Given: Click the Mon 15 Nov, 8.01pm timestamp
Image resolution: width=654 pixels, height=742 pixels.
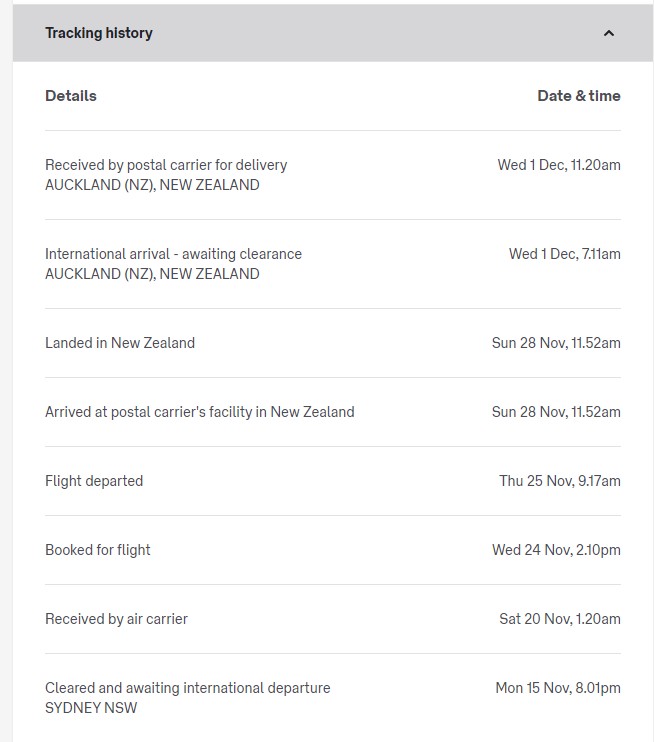Looking at the screenshot, I should [x=558, y=688].
